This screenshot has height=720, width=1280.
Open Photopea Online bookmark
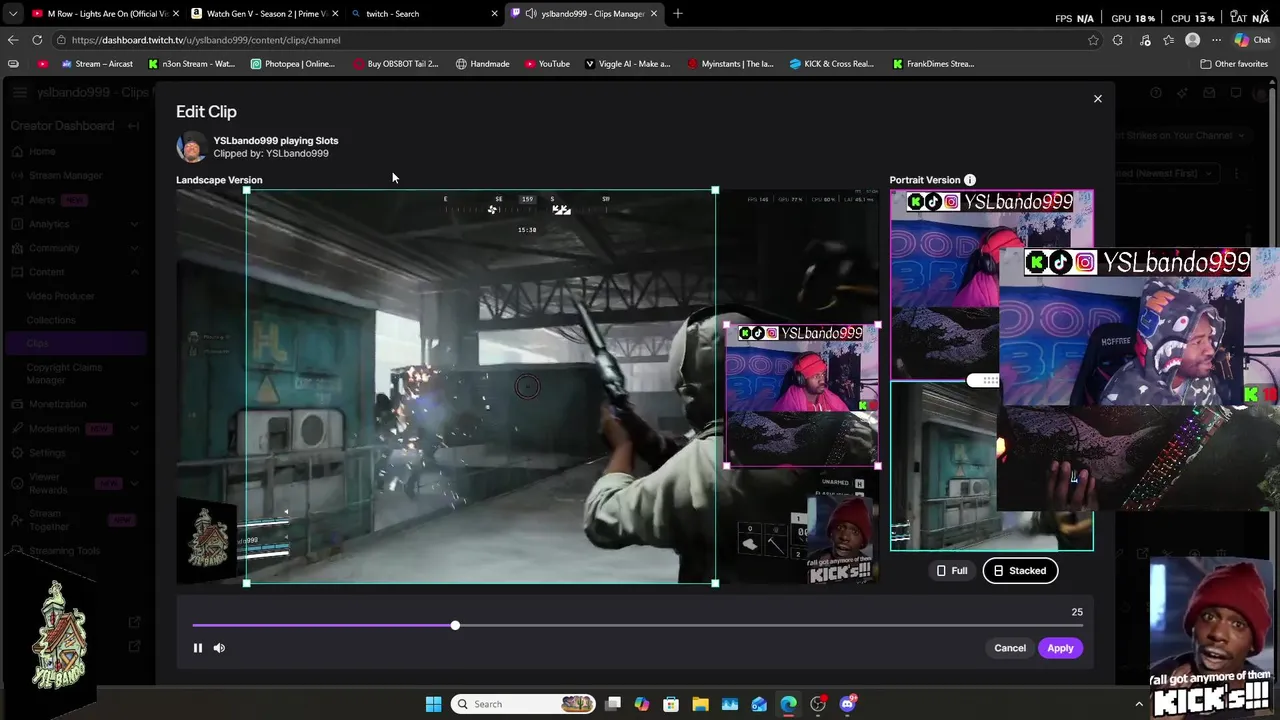(x=293, y=64)
